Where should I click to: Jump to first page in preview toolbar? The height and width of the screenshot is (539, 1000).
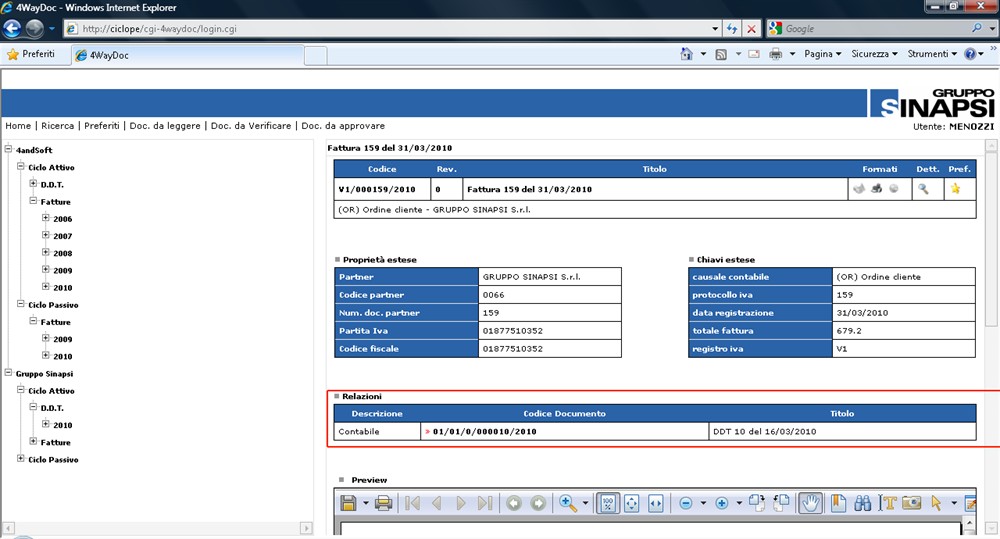click(413, 503)
